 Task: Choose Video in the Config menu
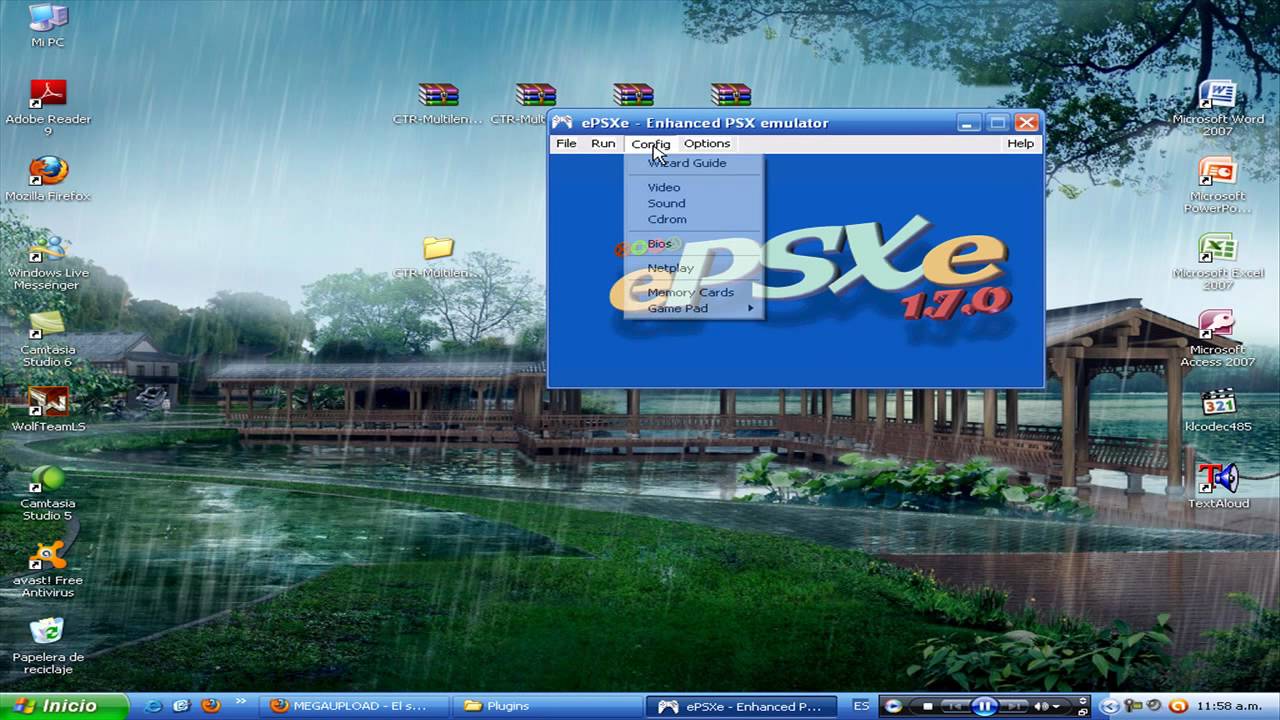(694, 187)
